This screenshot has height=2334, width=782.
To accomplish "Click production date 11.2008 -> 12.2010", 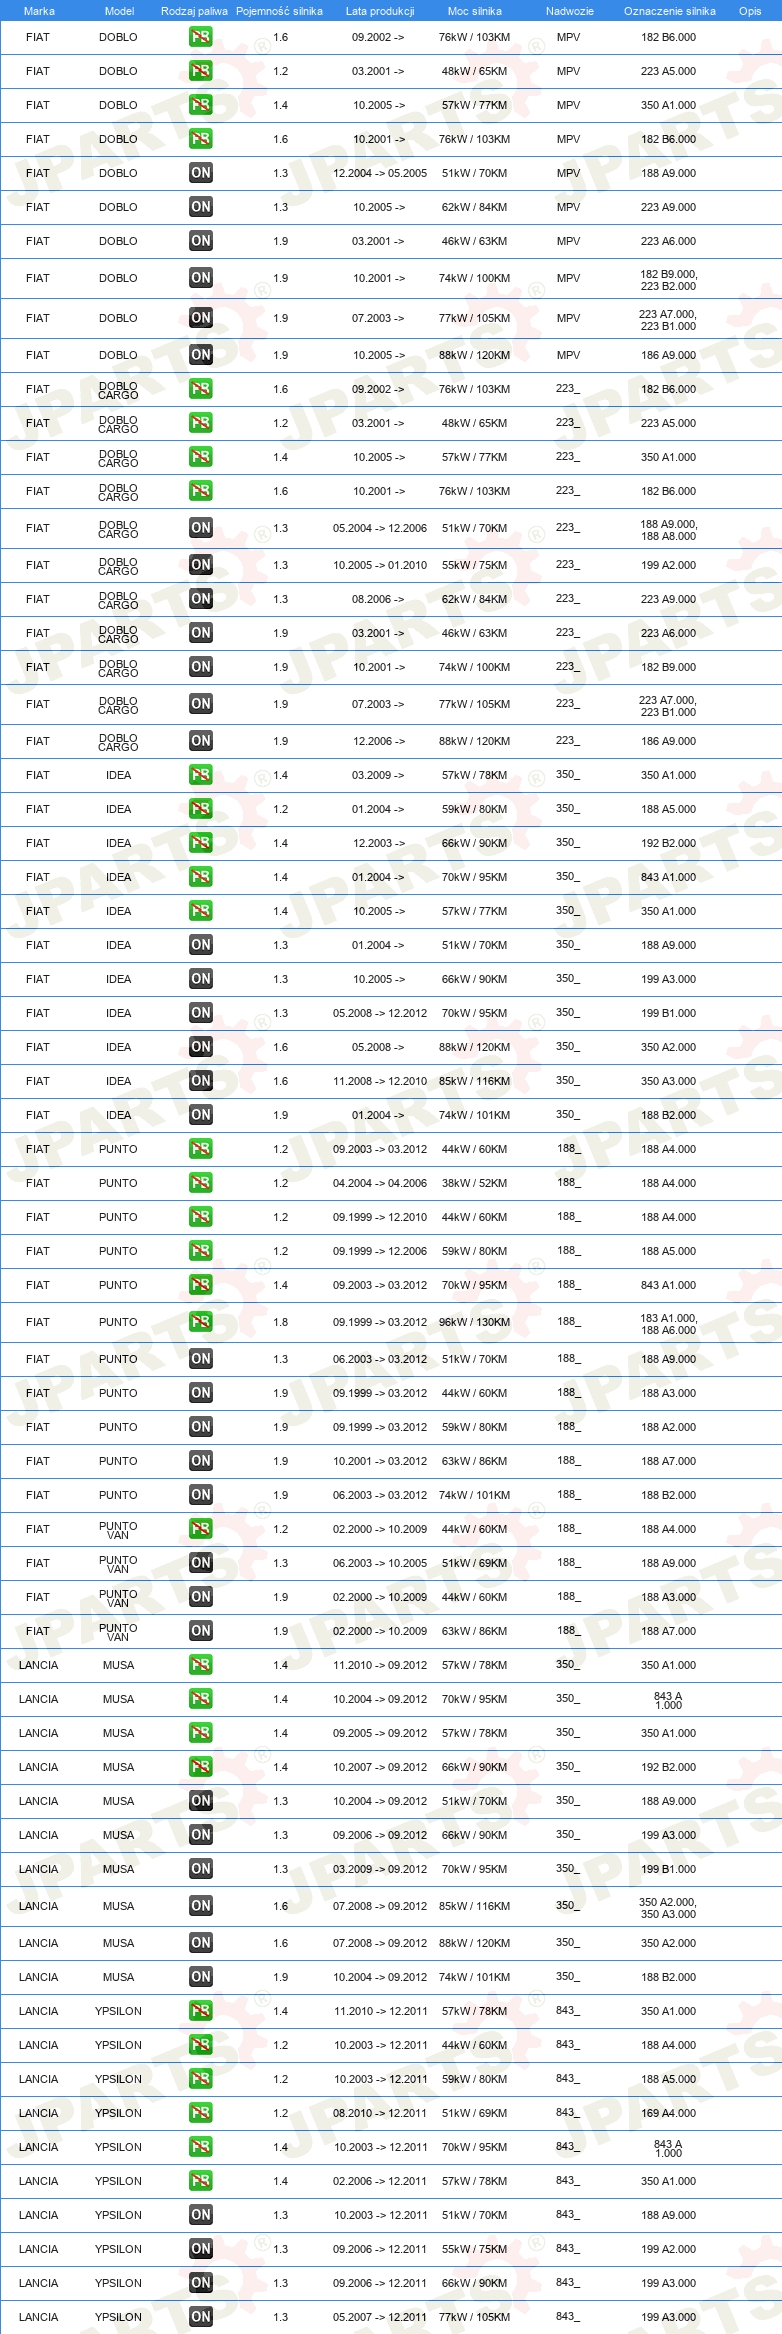I will tap(380, 1081).
